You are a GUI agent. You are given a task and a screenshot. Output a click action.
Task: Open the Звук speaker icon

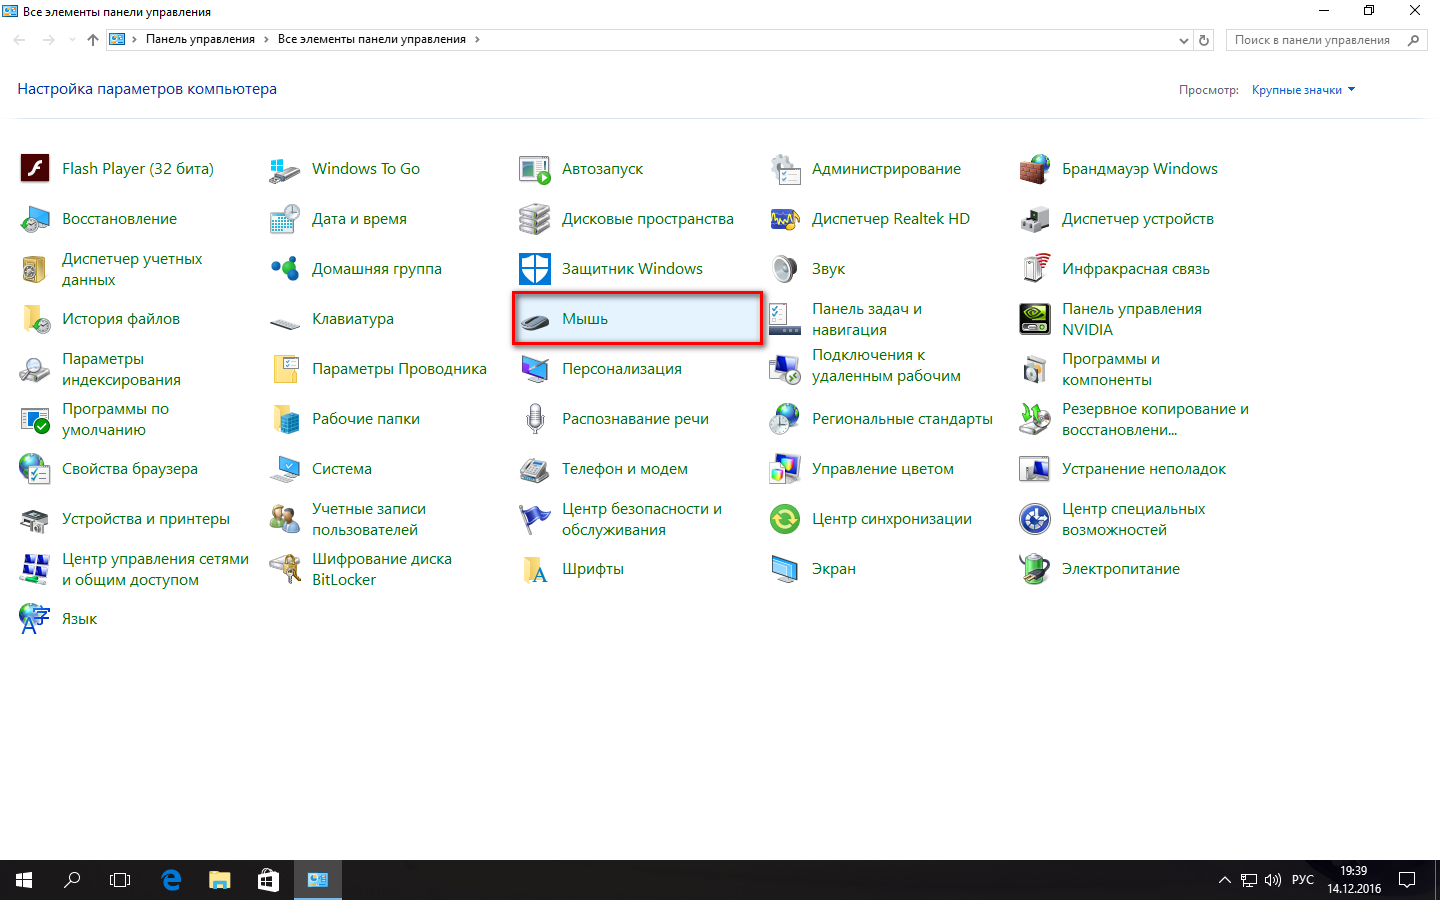pyautogui.click(x=785, y=269)
